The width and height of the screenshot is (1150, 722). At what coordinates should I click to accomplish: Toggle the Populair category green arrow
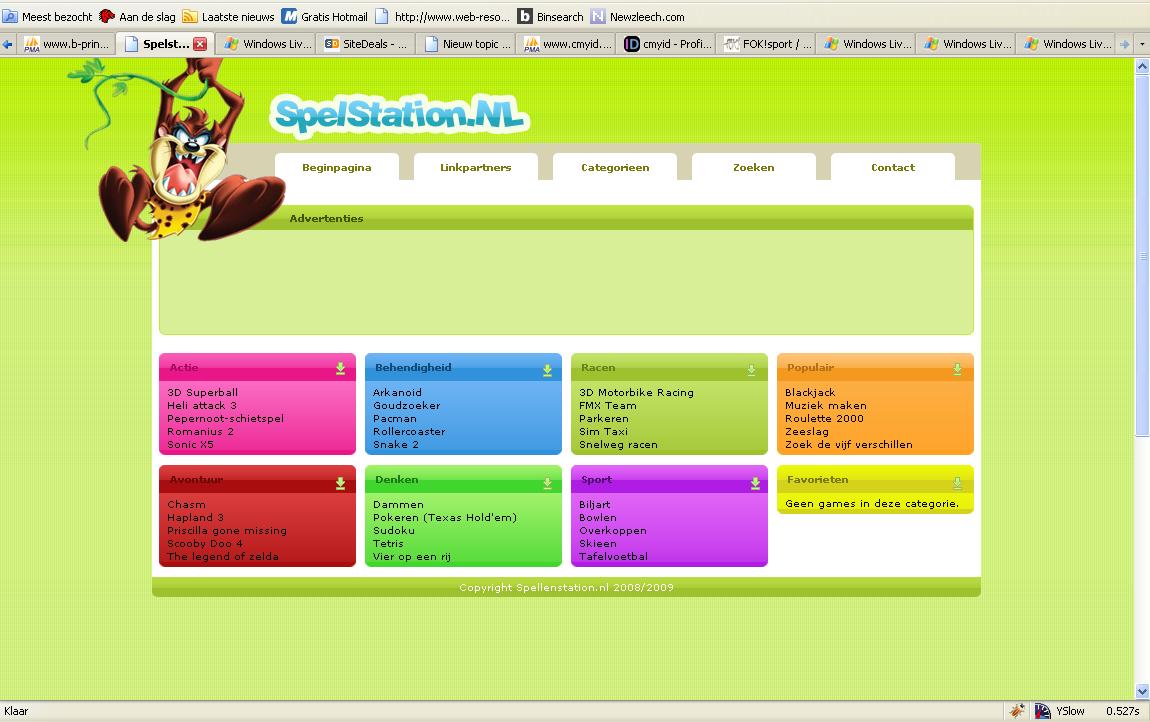coord(957,369)
